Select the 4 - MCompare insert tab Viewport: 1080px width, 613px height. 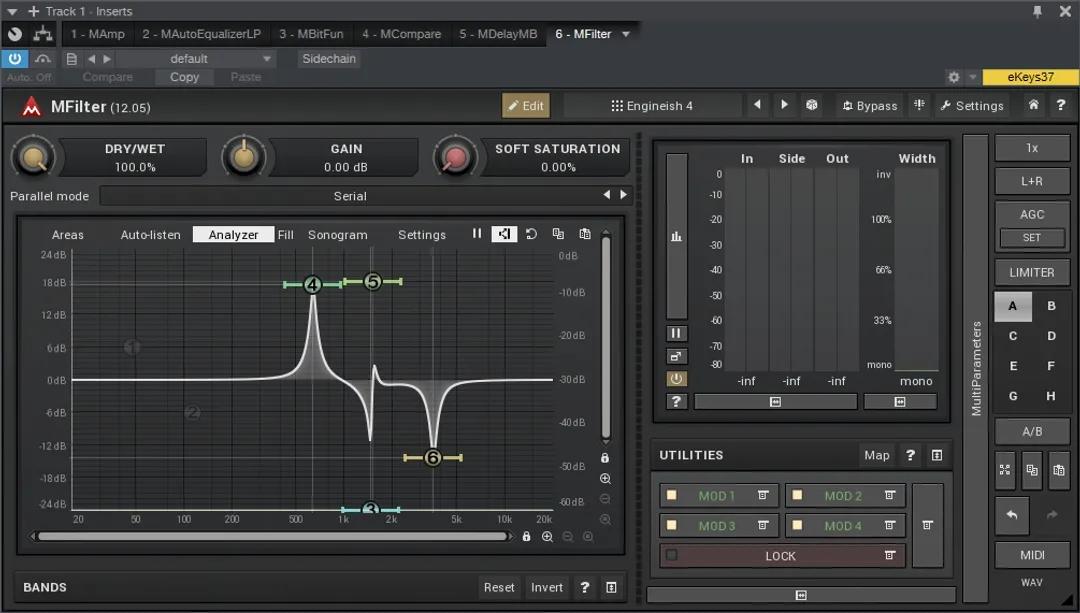(x=401, y=33)
